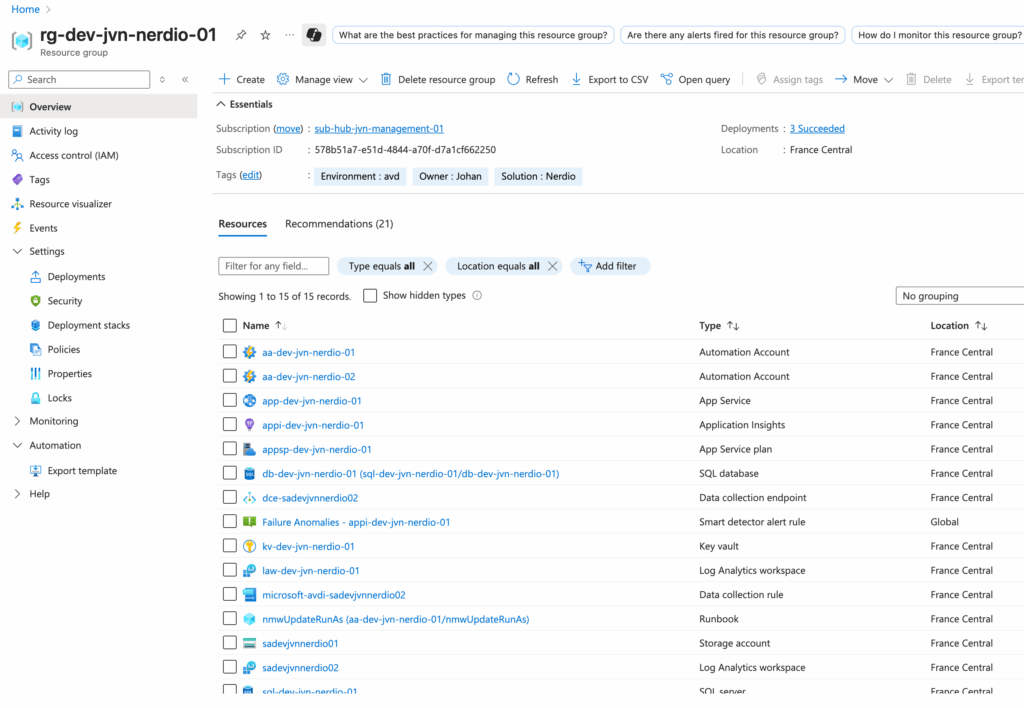Pin the resource group to dashboard
Viewport: 1024px width, 708px height.
click(241, 35)
